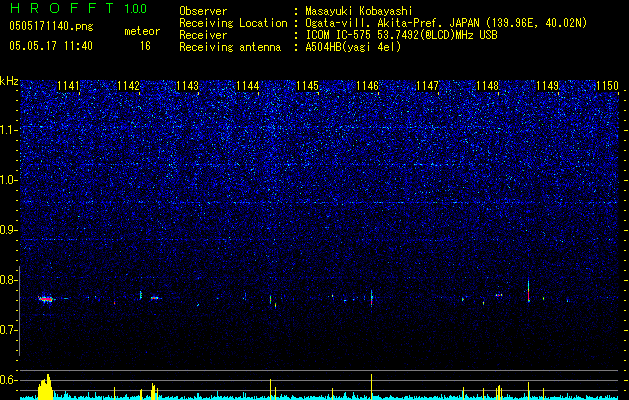Click the 1143 time axis marker

click(188, 86)
